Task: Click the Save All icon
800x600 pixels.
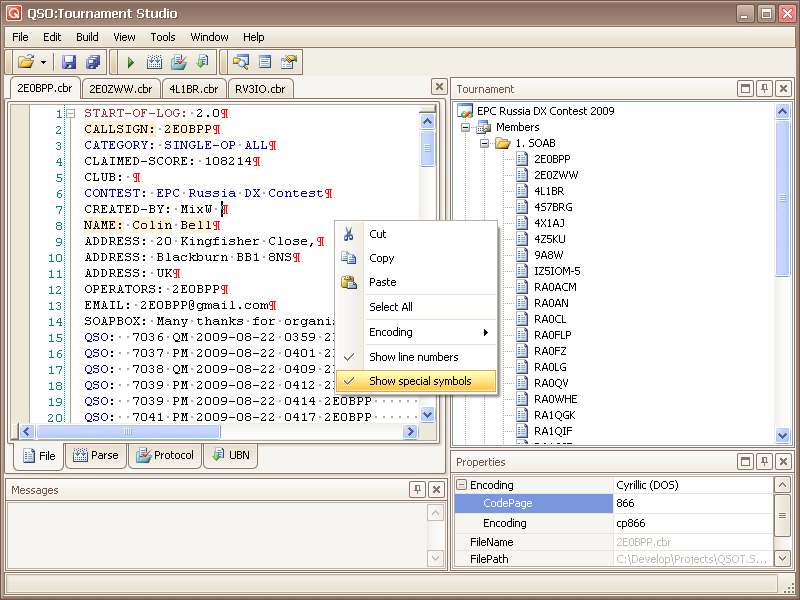Action: point(93,62)
